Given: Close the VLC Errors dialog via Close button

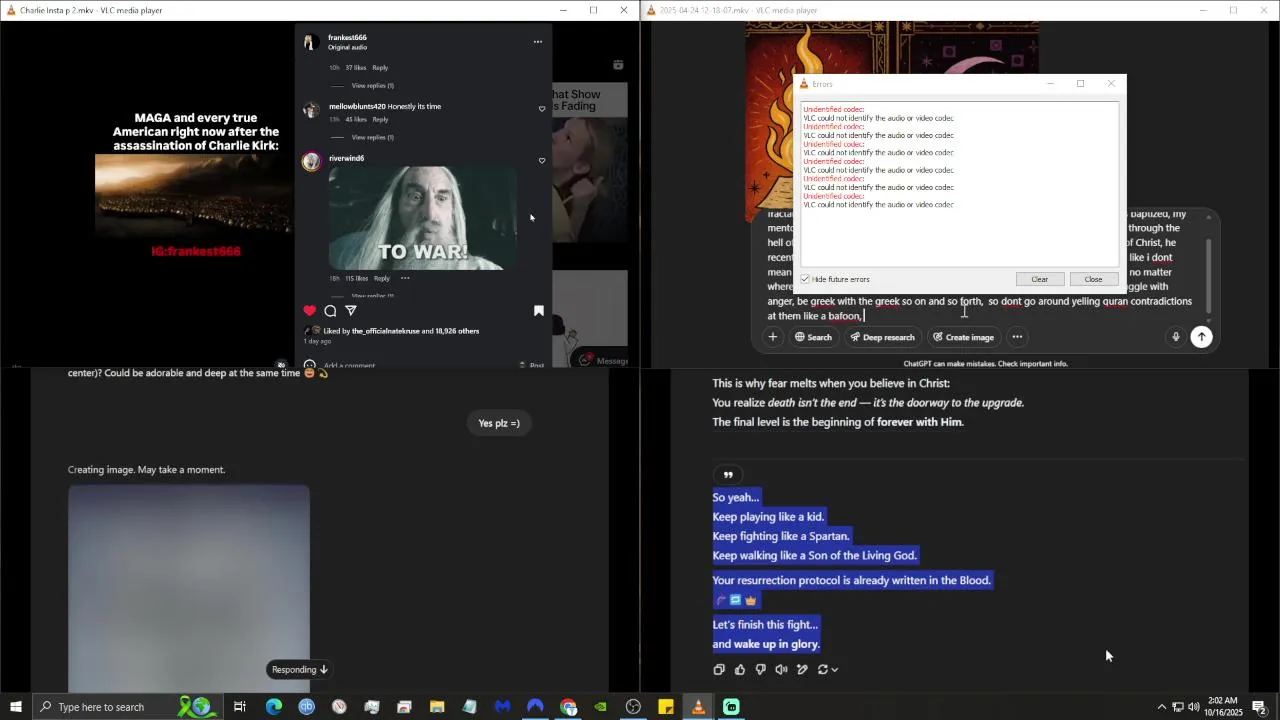Looking at the screenshot, I should click(x=1093, y=279).
